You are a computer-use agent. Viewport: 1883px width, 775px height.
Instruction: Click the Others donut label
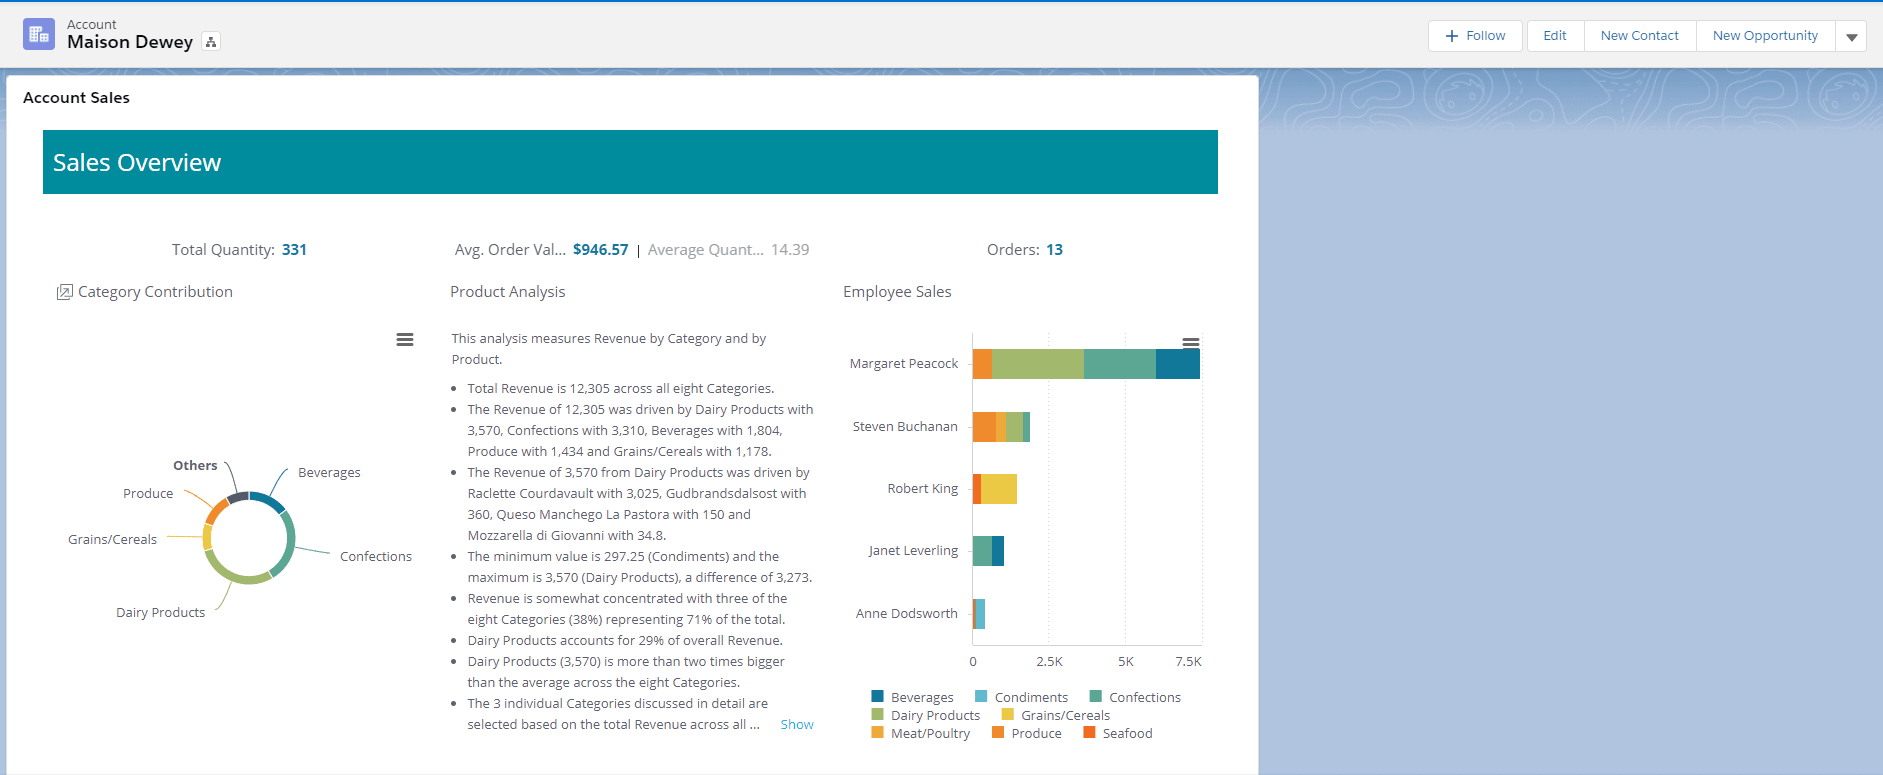pos(195,466)
